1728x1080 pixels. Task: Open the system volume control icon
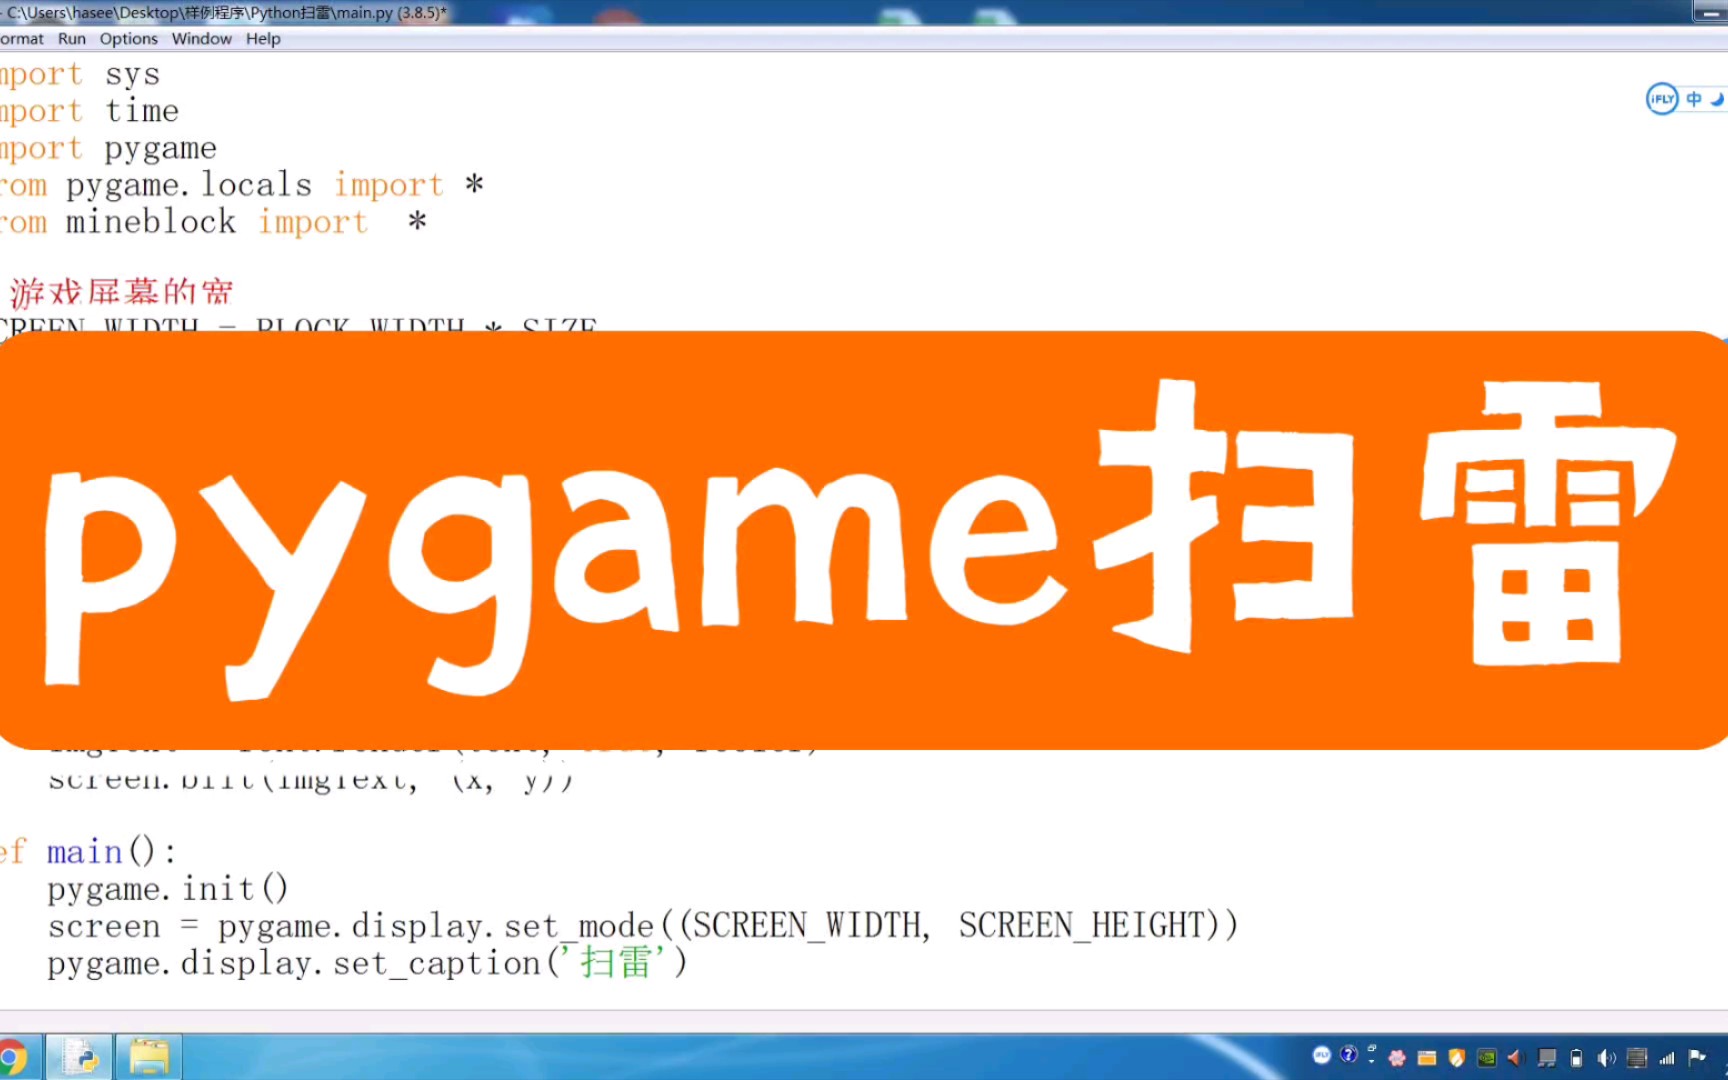tap(1606, 1058)
